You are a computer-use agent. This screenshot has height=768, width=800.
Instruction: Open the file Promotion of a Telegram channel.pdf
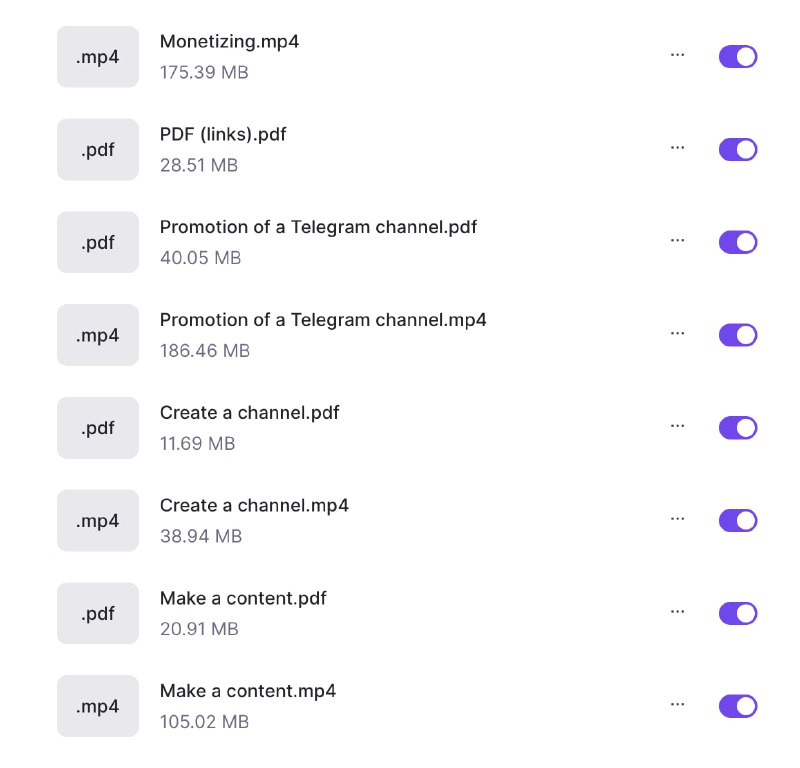[x=318, y=227]
